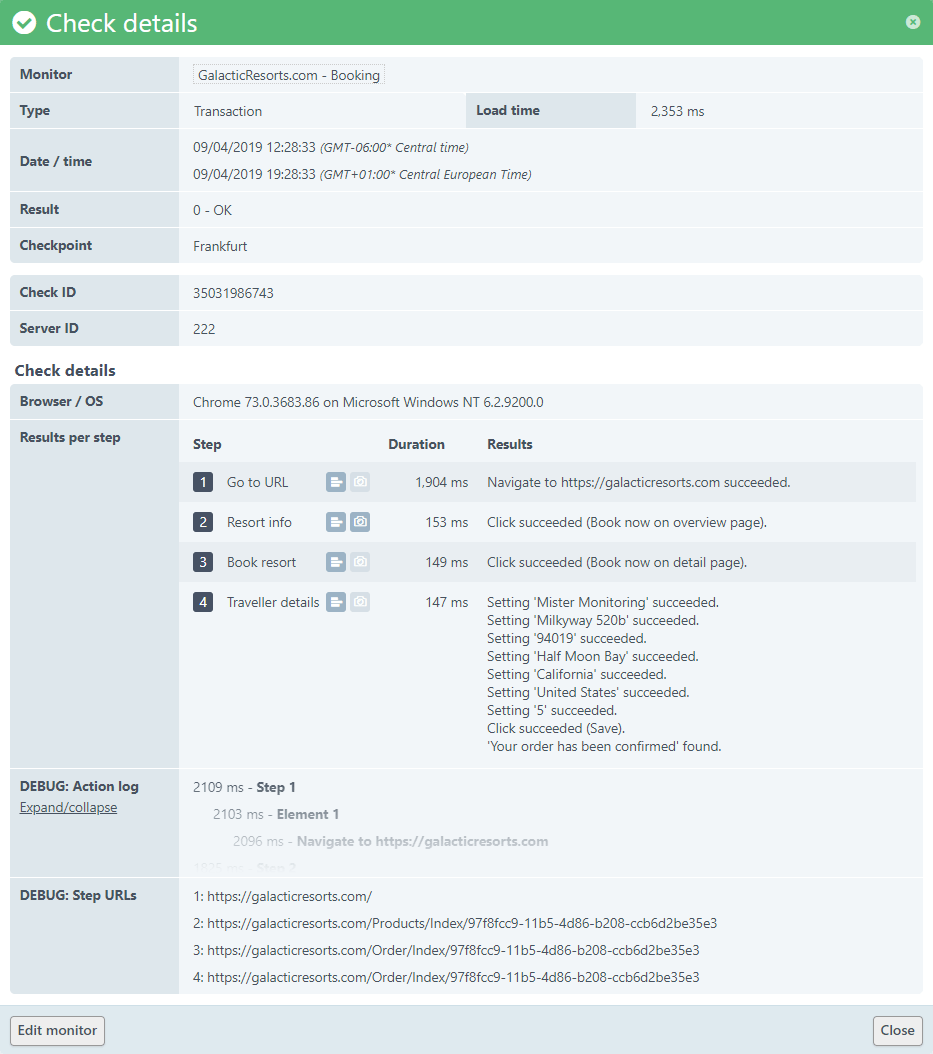Click the Setting '94019' succeeded line

[567, 639]
